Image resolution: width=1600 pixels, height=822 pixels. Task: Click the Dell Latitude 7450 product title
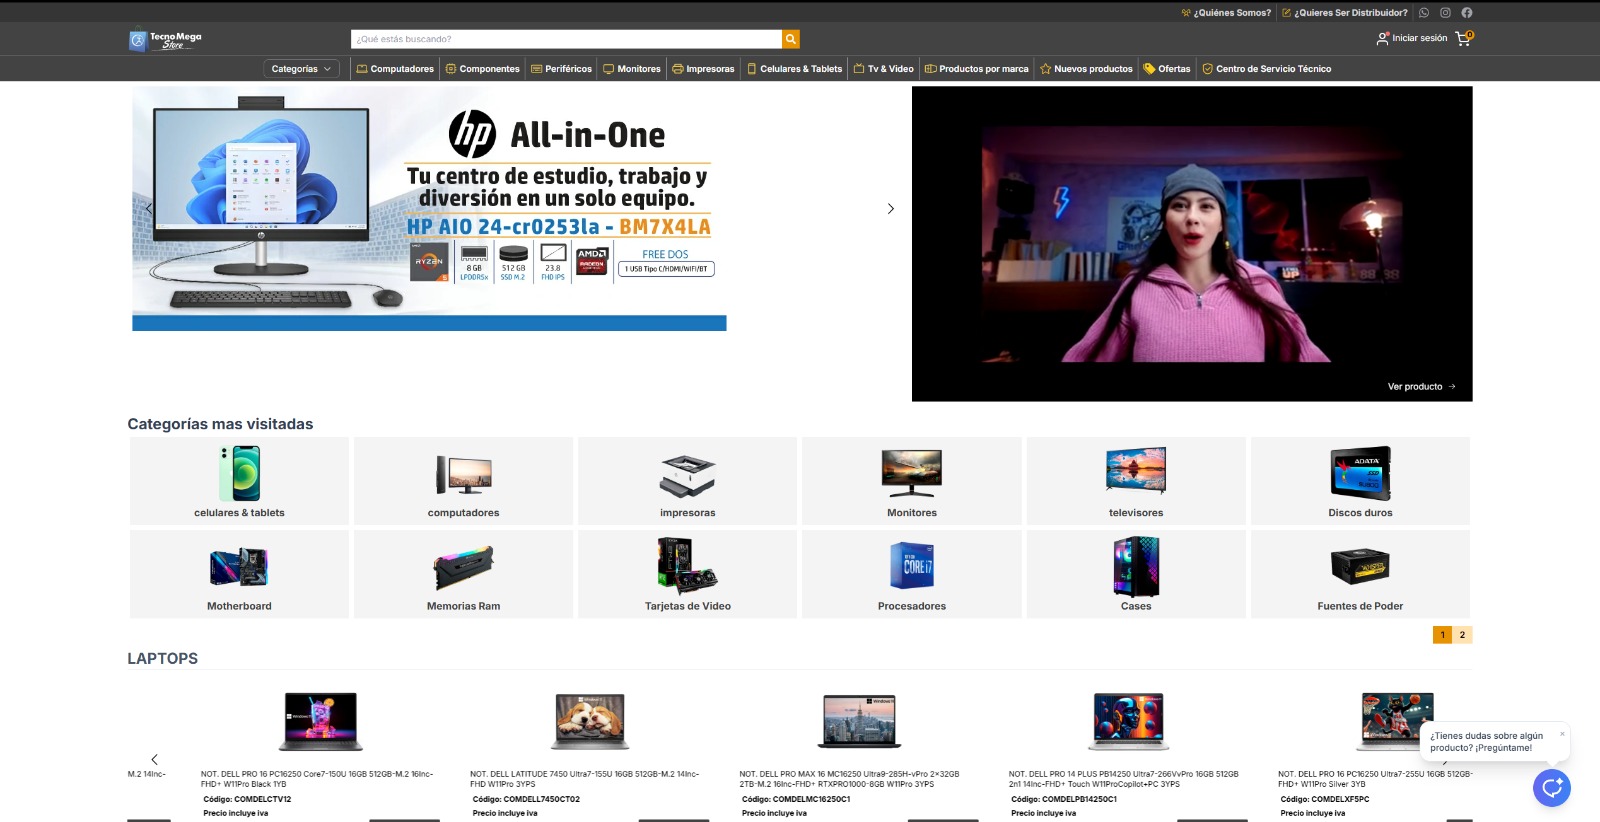[x=585, y=779]
